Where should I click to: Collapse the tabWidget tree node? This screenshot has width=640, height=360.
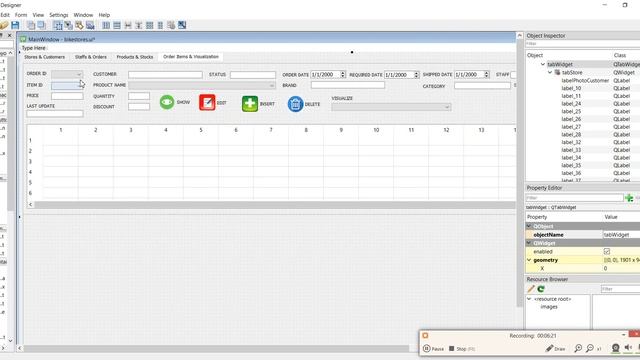[543, 64]
